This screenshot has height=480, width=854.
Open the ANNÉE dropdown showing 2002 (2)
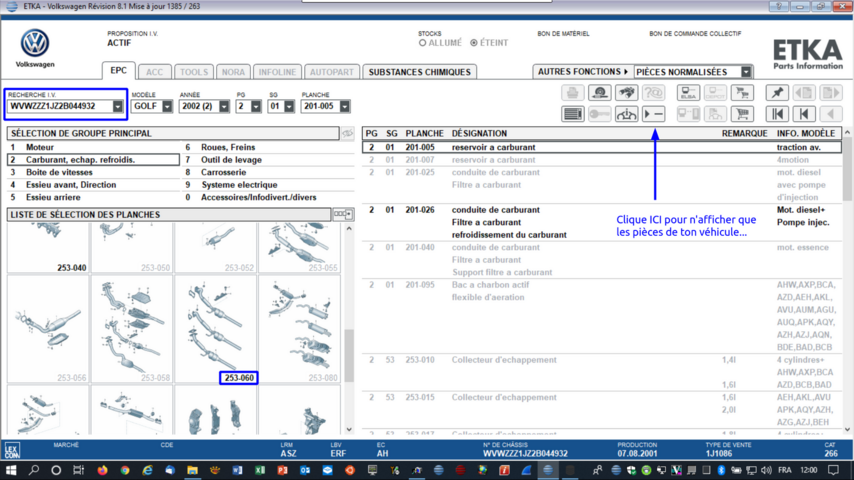224,107
